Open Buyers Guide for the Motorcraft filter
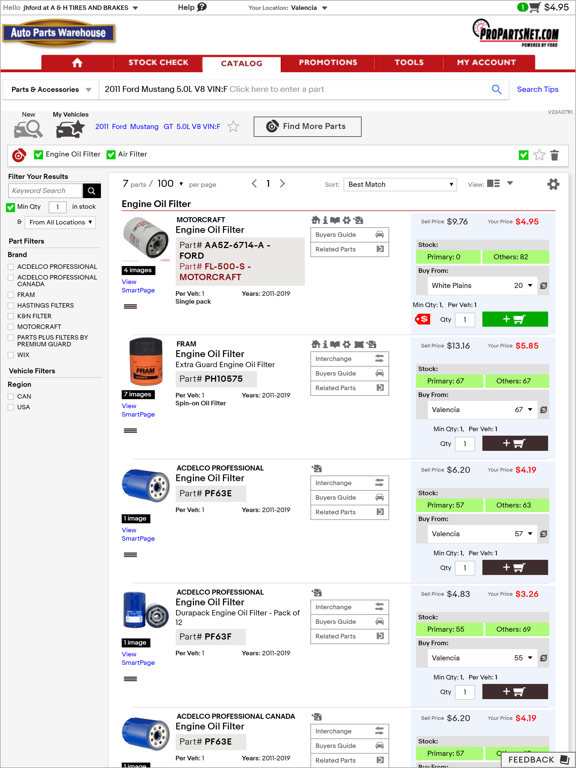The height and width of the screenshot is (768, 576). (349, 235)
